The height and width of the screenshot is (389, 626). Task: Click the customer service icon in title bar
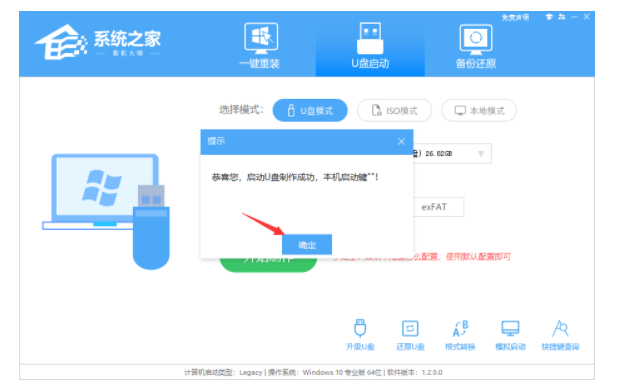pos(562,17)
